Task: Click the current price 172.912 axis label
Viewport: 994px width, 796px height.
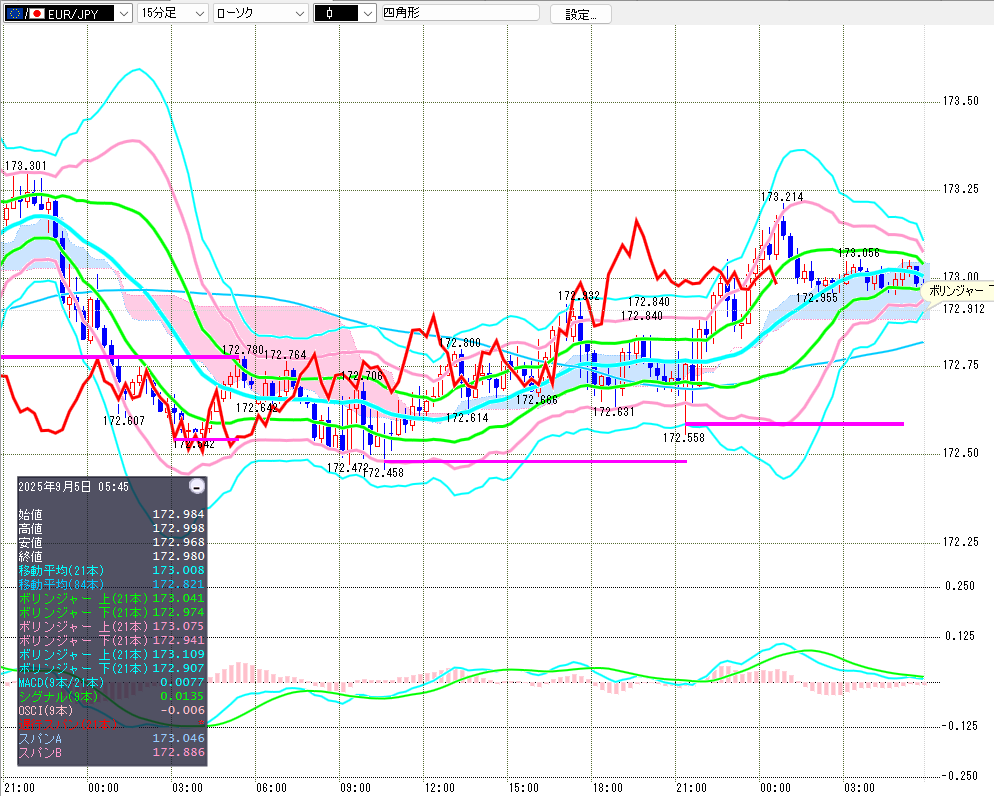Action: point(964,309)
